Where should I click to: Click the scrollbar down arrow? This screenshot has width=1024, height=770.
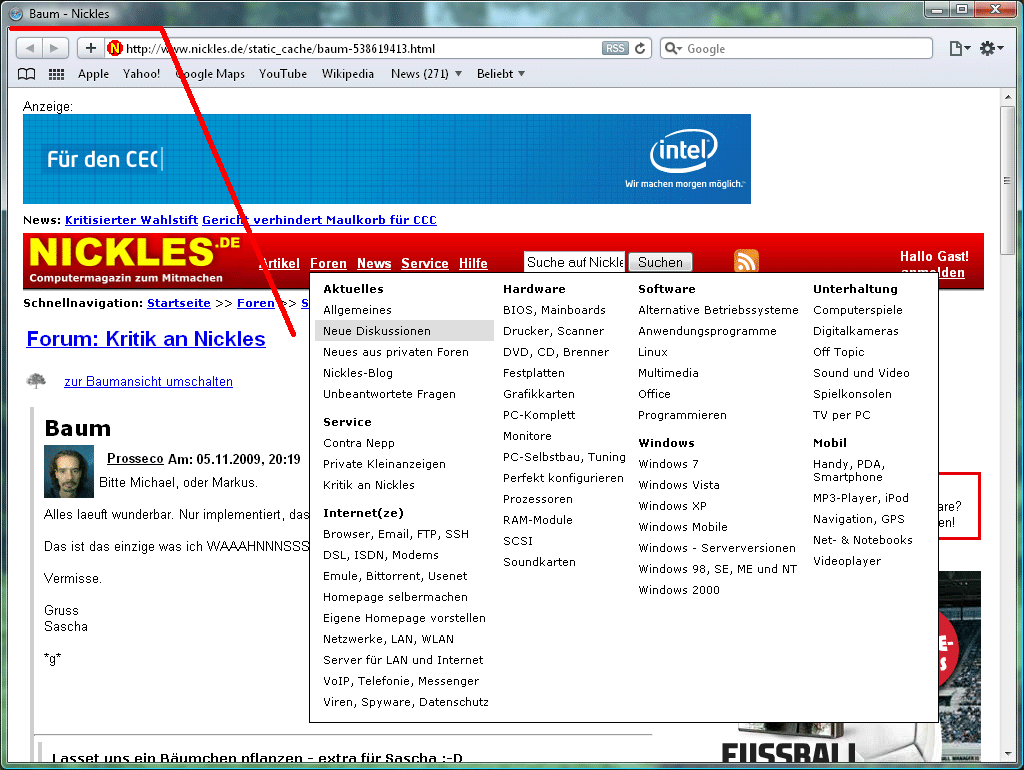(x=1008, y=753)
